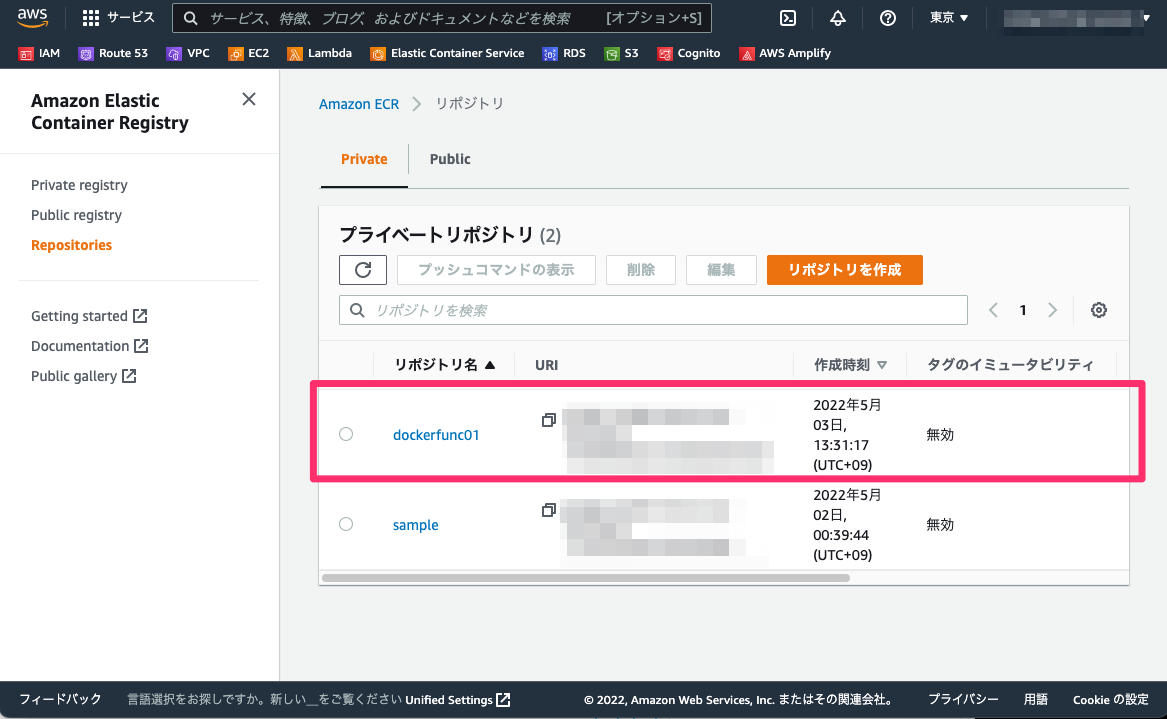Open the sample repository link

tap(415, 525)
